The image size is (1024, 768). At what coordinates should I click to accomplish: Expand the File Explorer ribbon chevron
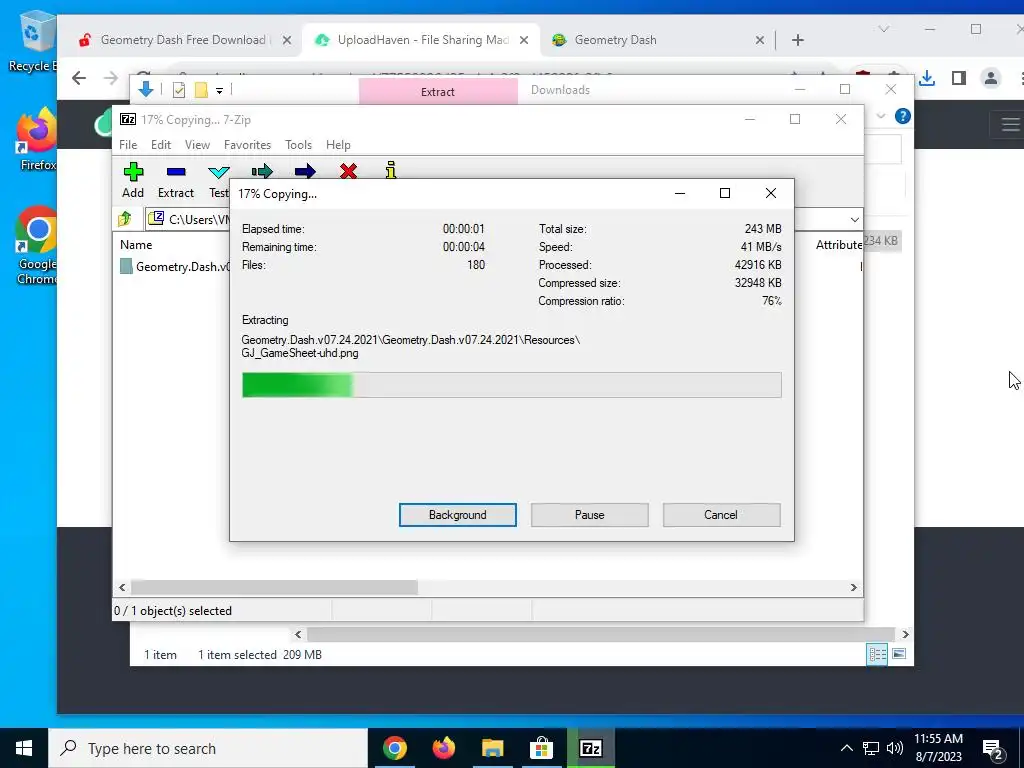click(880, 116)
